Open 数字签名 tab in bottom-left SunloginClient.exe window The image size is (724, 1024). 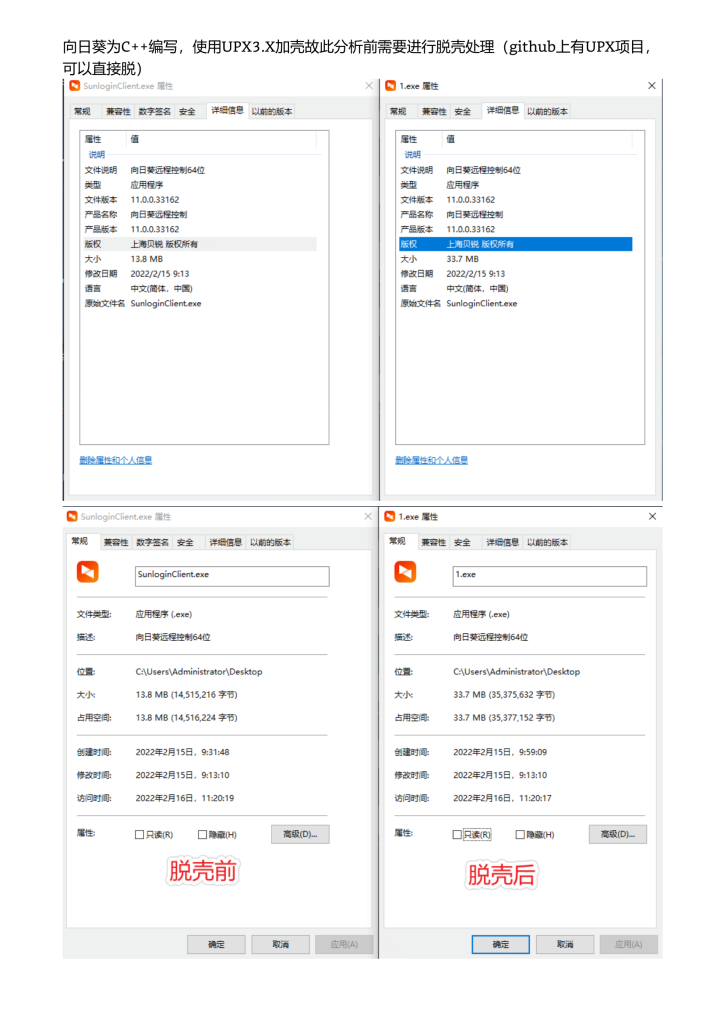pos(153,543)
